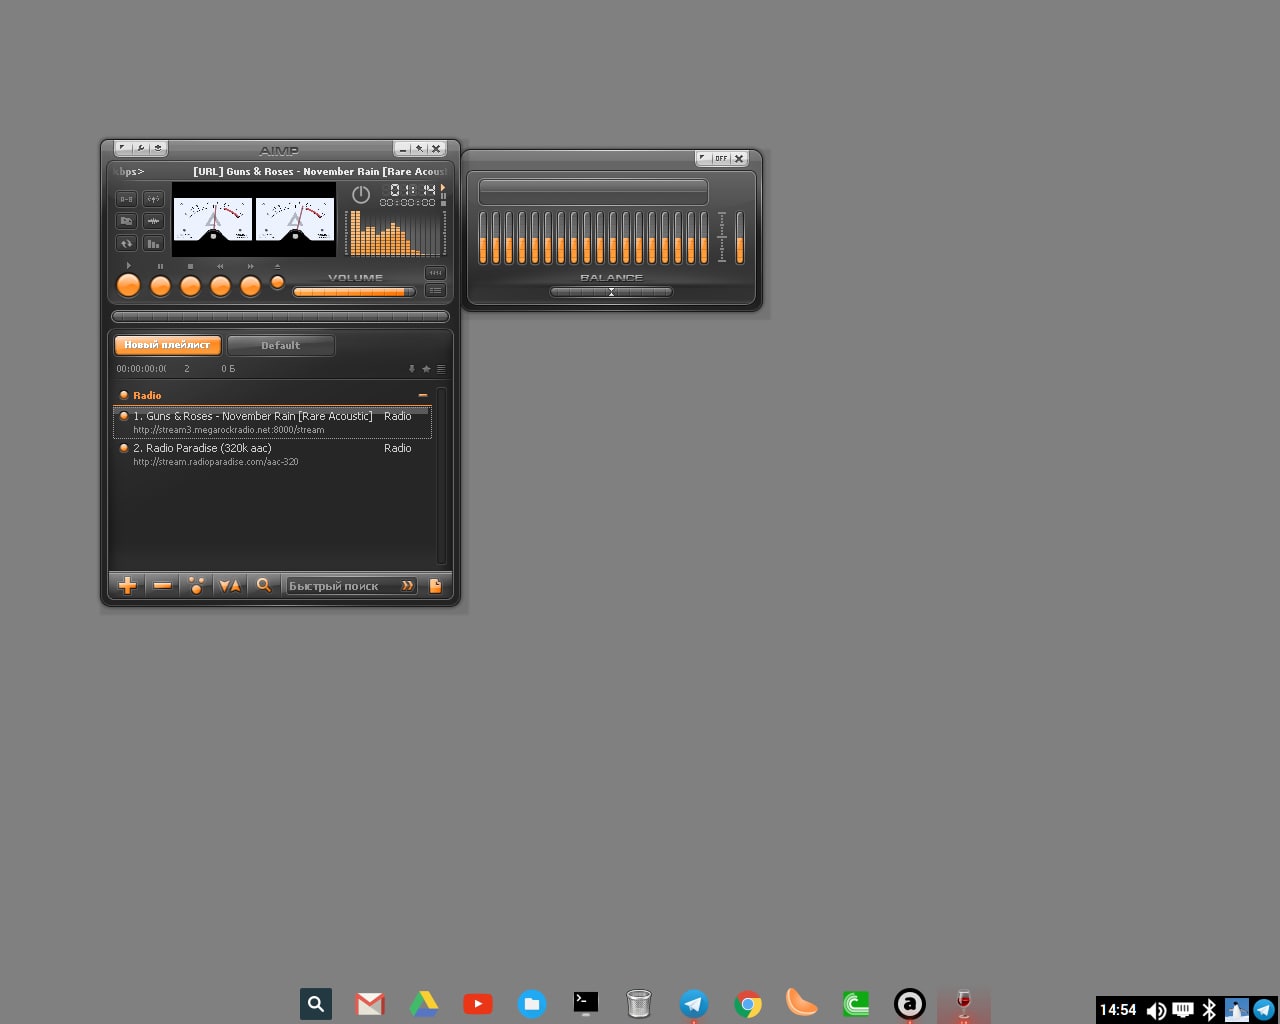The height and width of the screenshot is (1024, 1280).
Task: Switch to the Default playlist tab
Action: [281, 346]
